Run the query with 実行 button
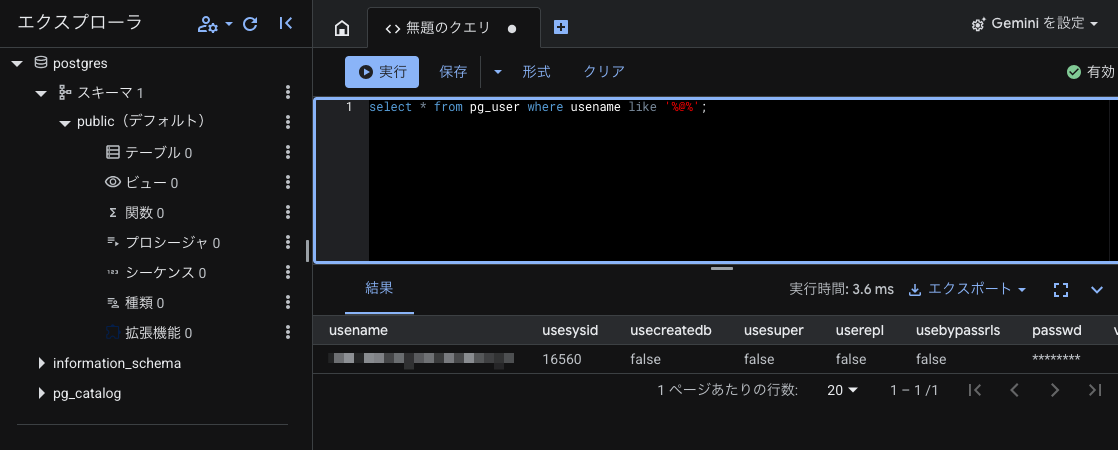Viewport: 1118px width, 450px height. click(381, 71)
